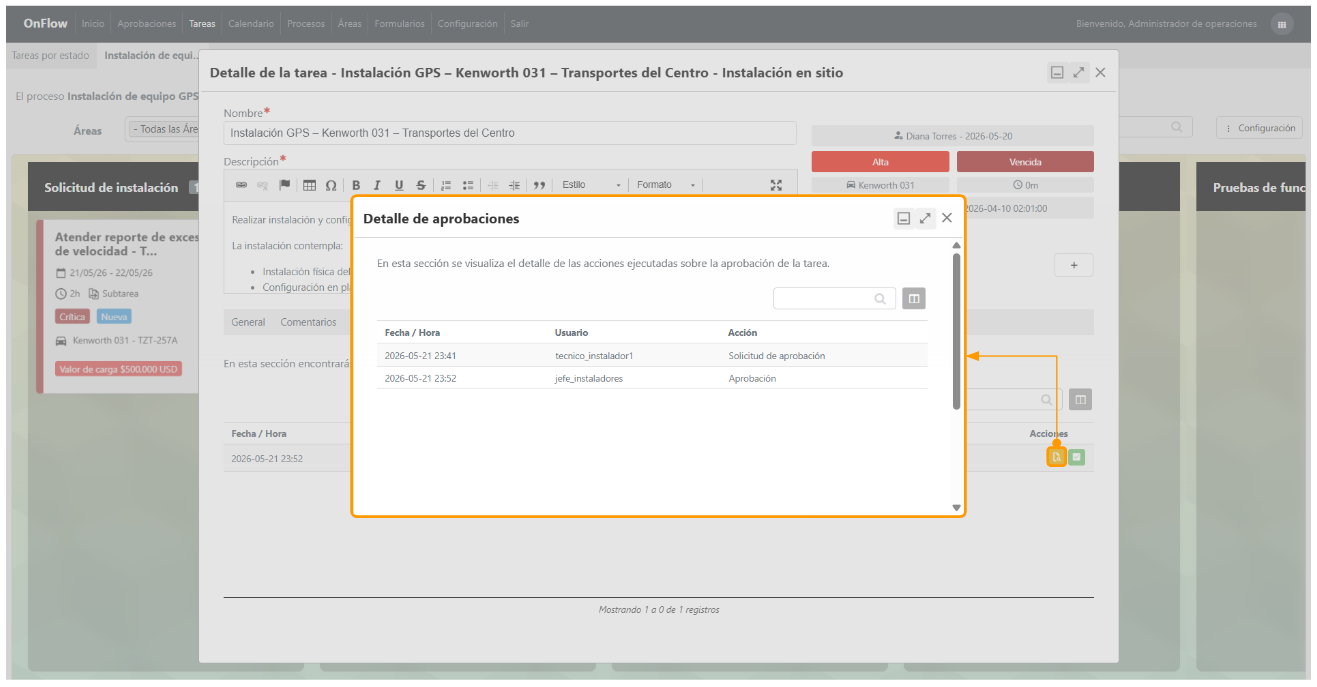Insert a block quote in the description
Viewport: 1317px width, 687px height.
pyautogui.click(x=540, y=185)
